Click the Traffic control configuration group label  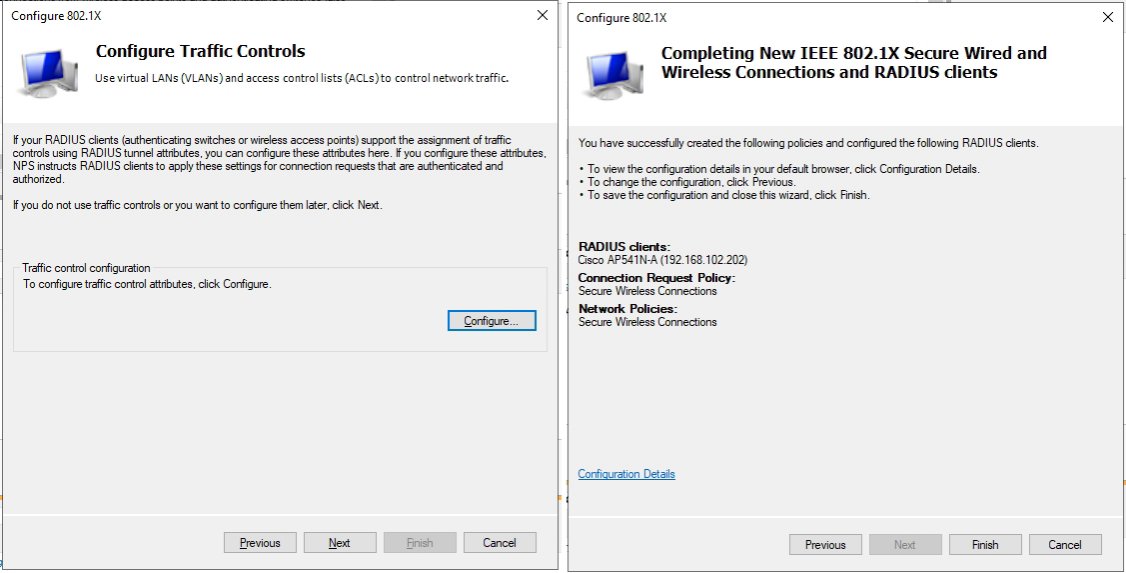[x=86, y=268]
